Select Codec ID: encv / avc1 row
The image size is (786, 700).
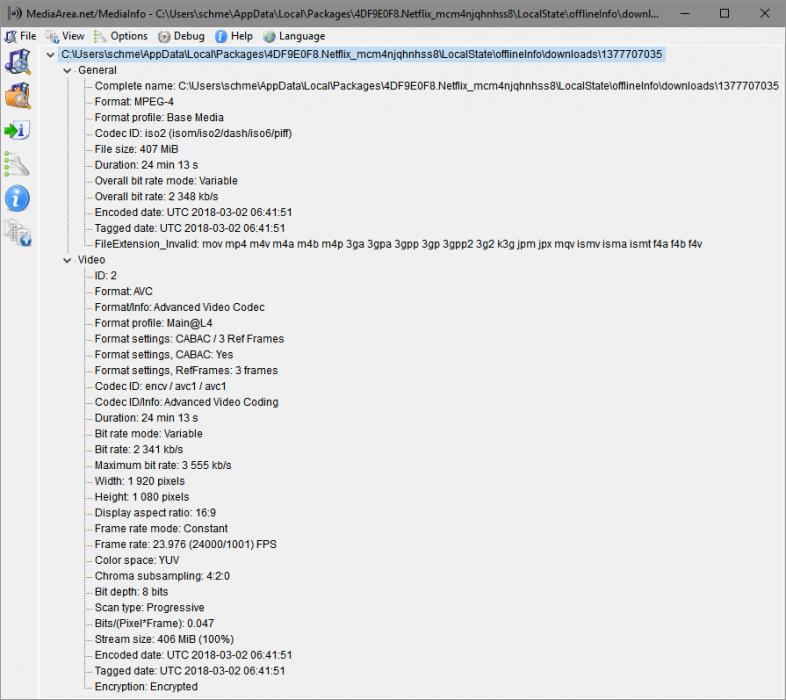(x=160, y=386)
